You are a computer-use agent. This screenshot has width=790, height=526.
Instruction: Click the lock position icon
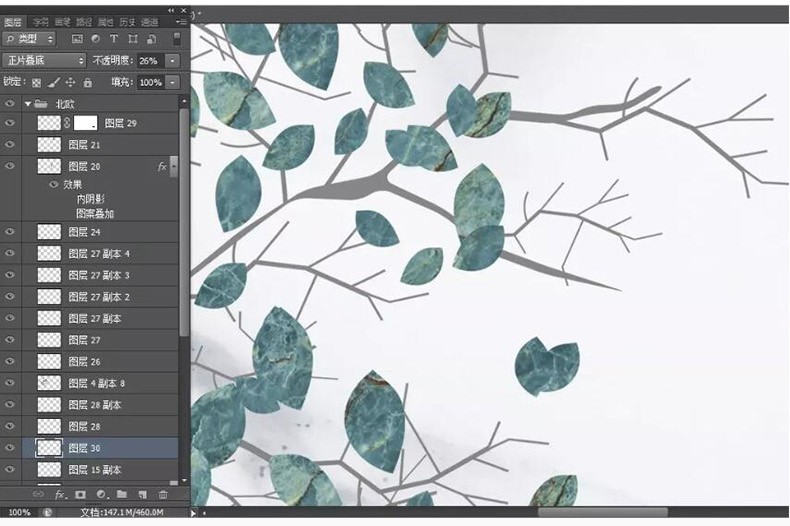coord(70,82)
